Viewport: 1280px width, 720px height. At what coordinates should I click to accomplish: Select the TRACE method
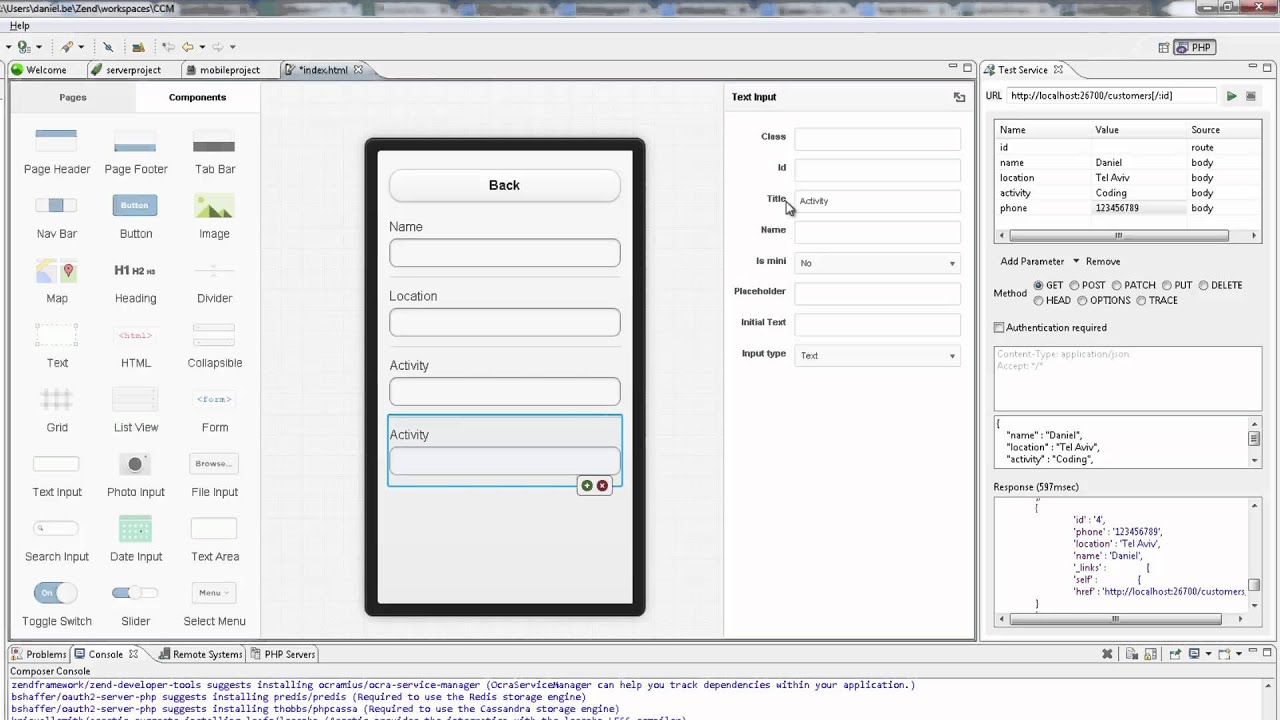coord(1157,300)
